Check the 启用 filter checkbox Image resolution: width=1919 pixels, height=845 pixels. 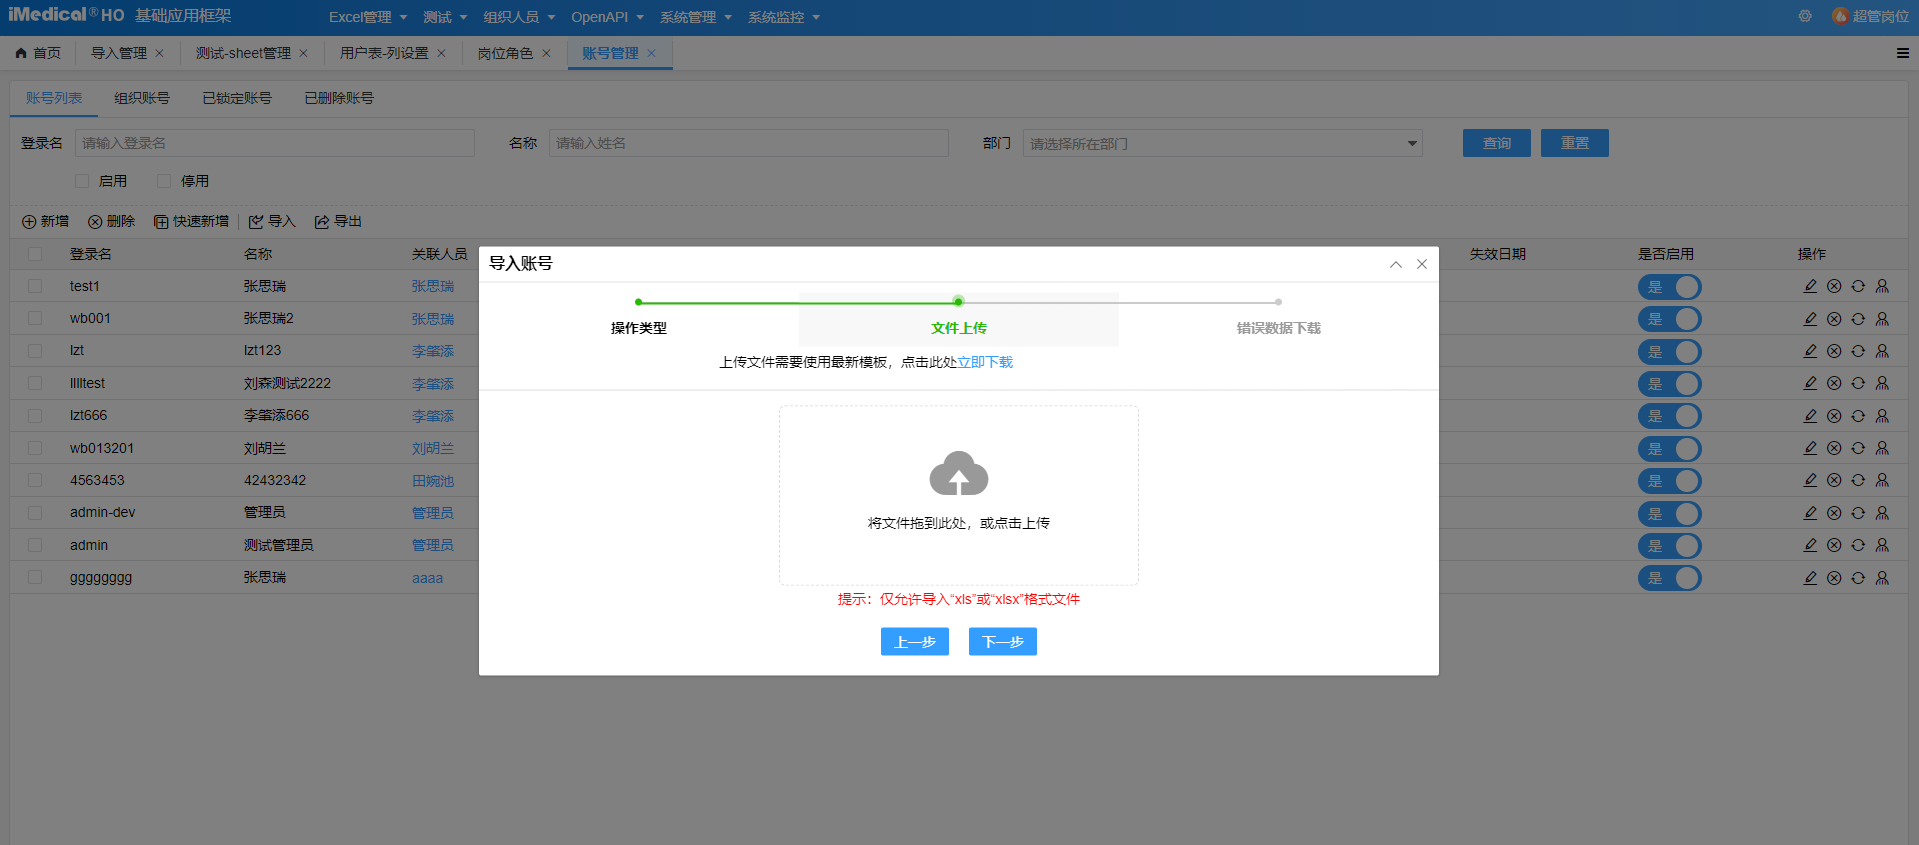coord(82,181)
